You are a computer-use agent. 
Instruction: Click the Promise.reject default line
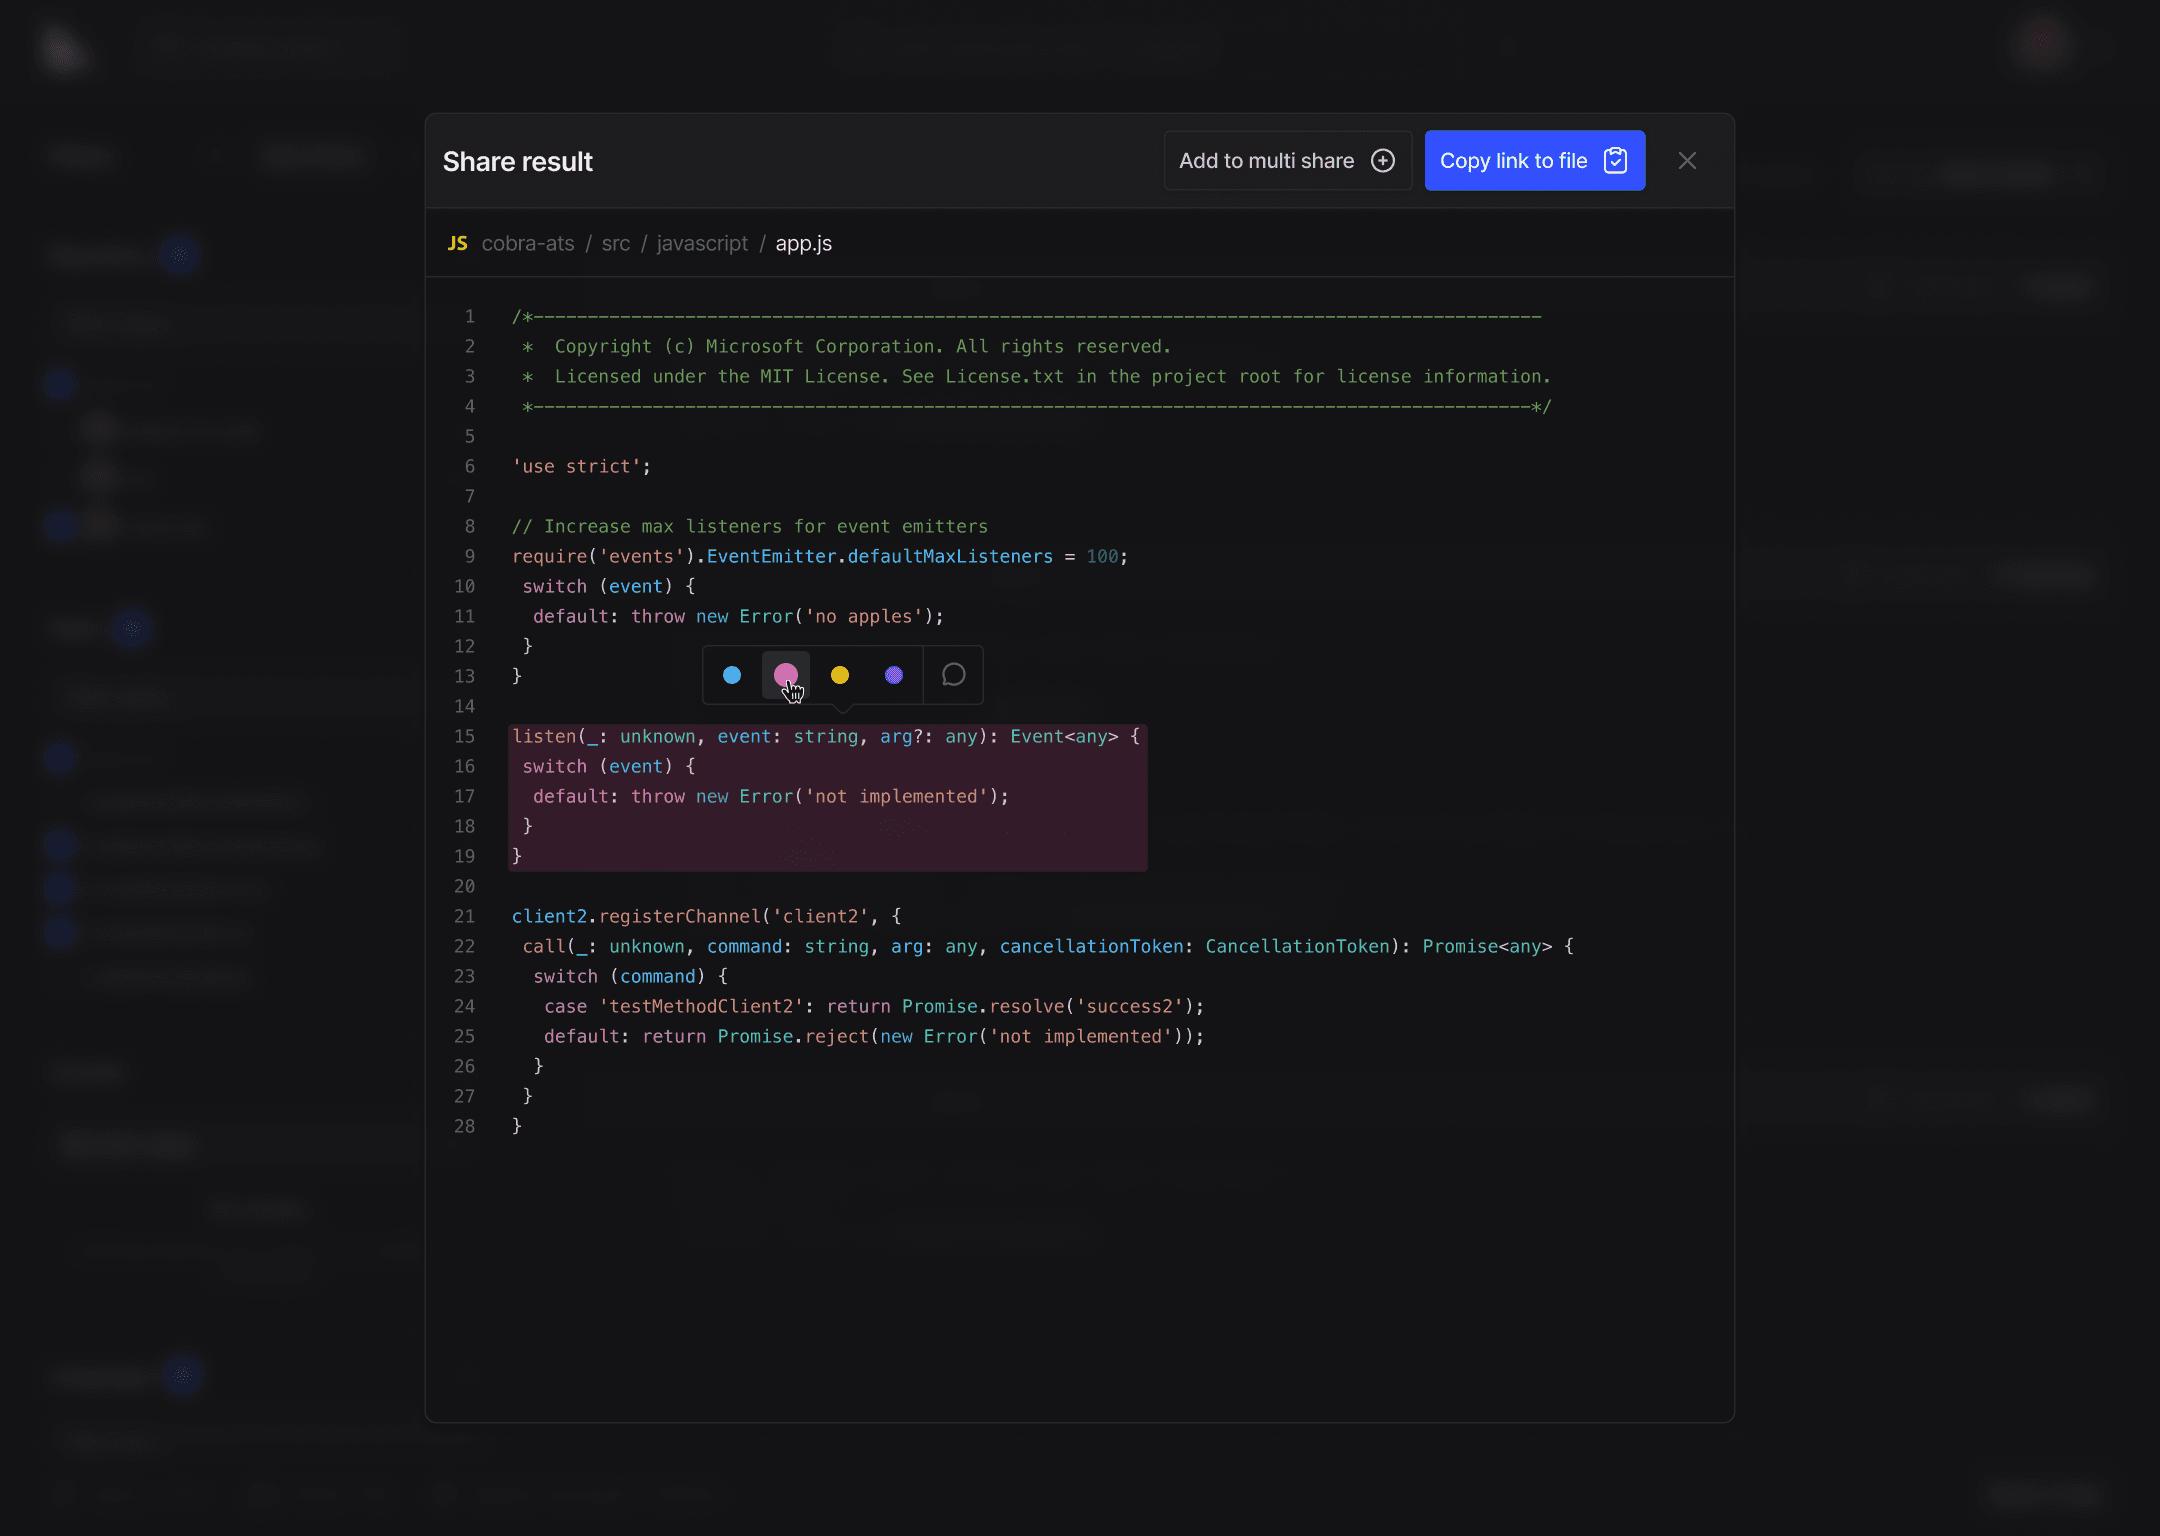click(x=874, y=1036)
